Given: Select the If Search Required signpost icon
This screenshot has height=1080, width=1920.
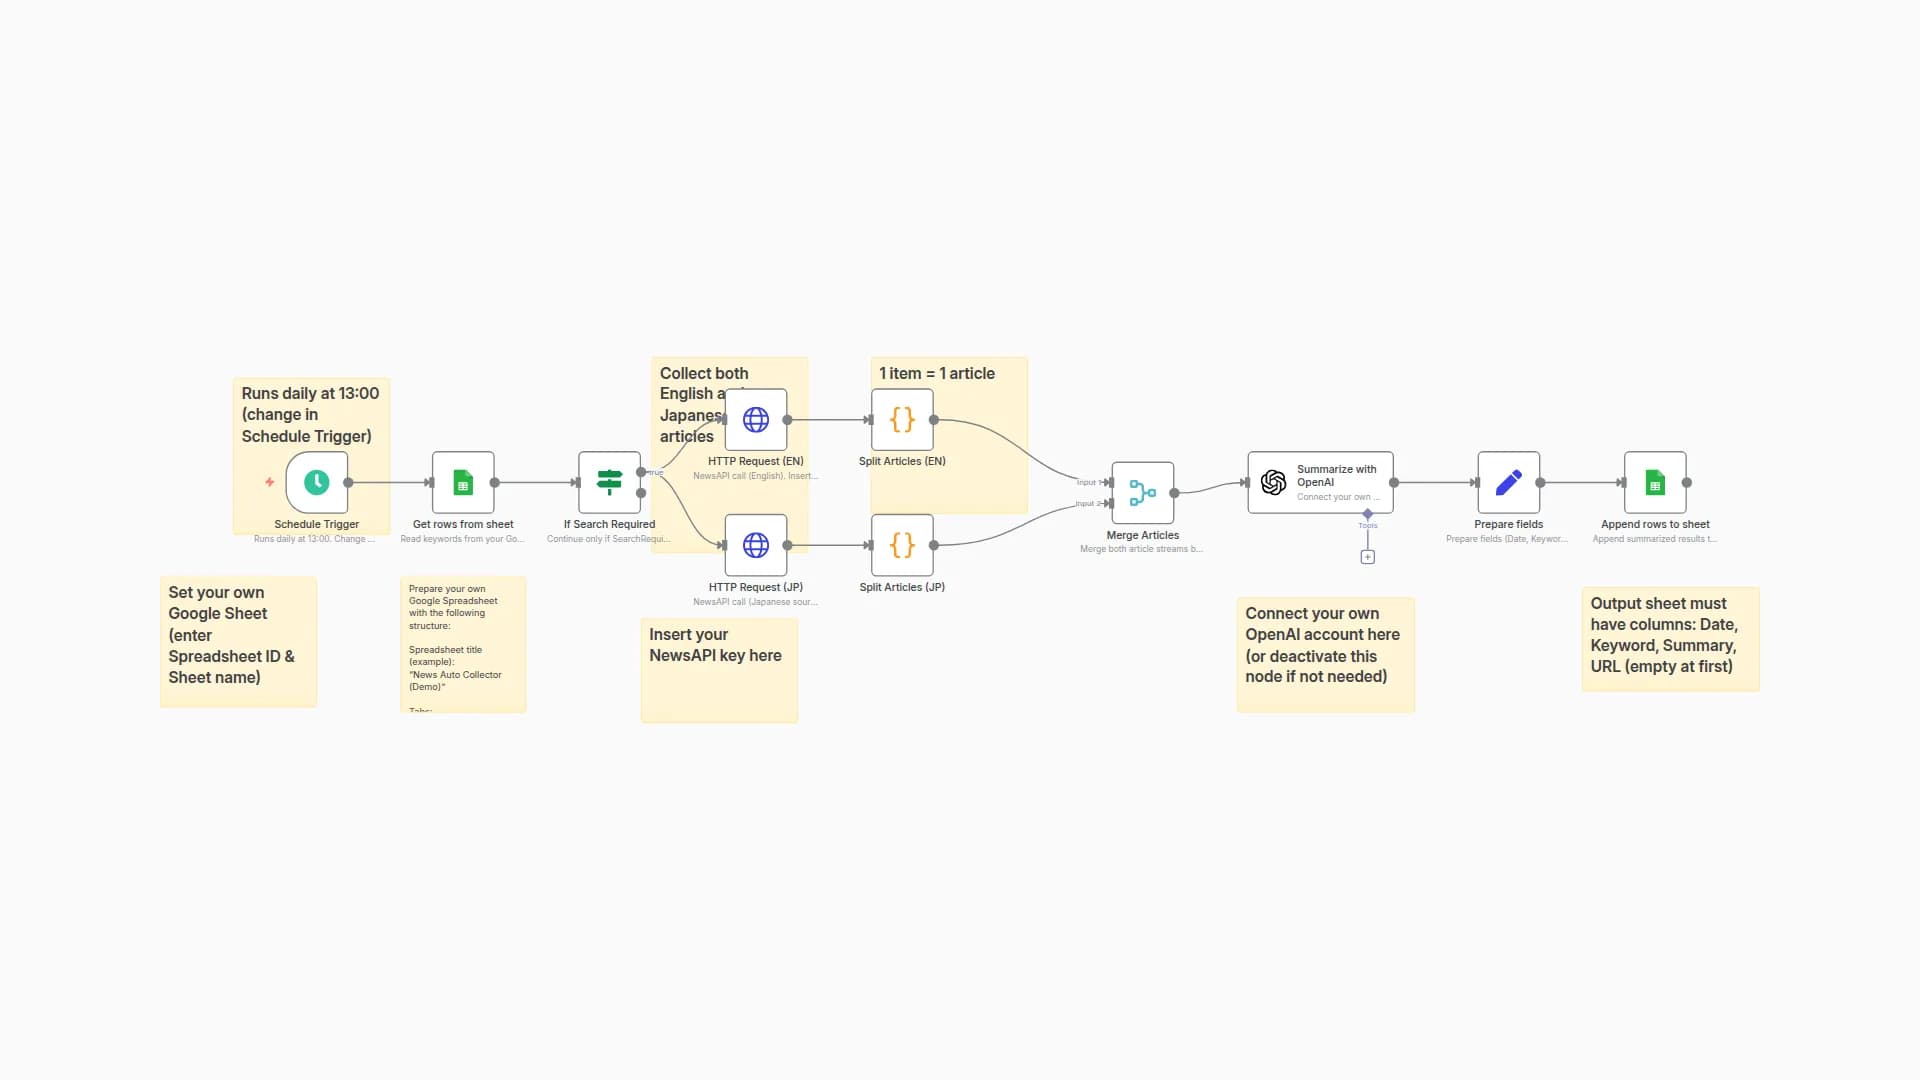Looking at the screenshot, I should tap(607, 482).
